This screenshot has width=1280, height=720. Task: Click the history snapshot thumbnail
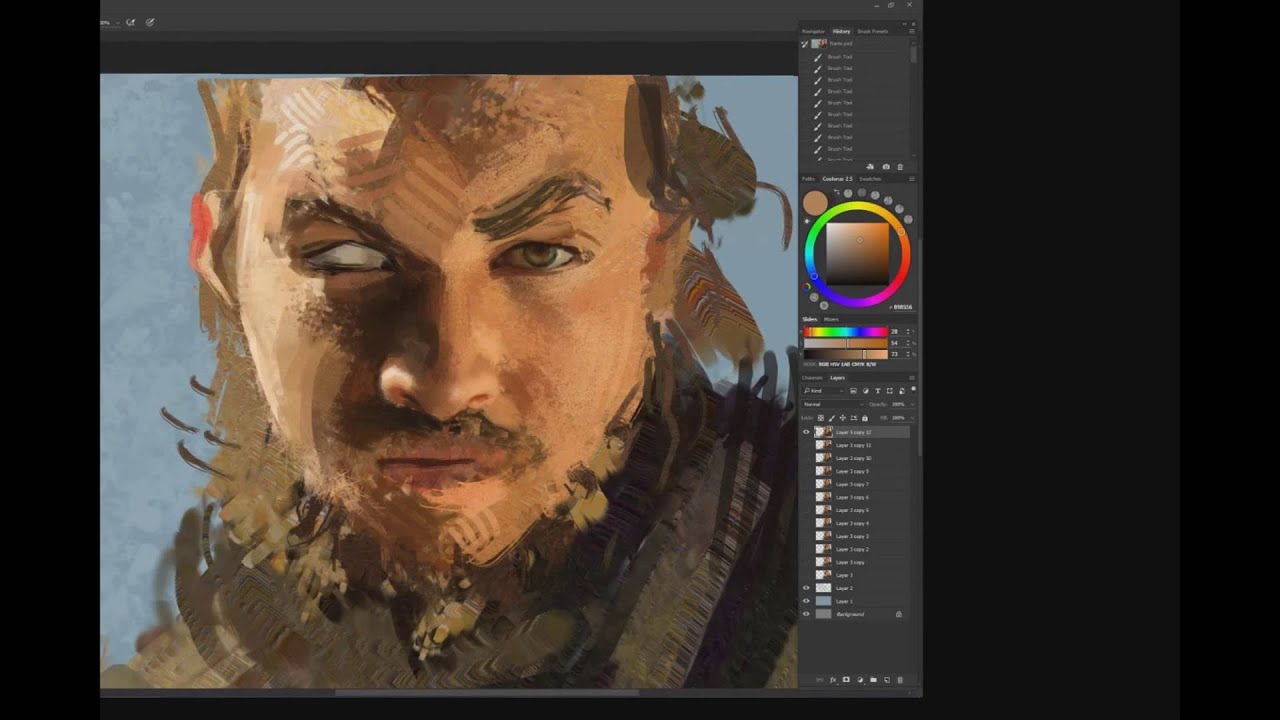819,44
